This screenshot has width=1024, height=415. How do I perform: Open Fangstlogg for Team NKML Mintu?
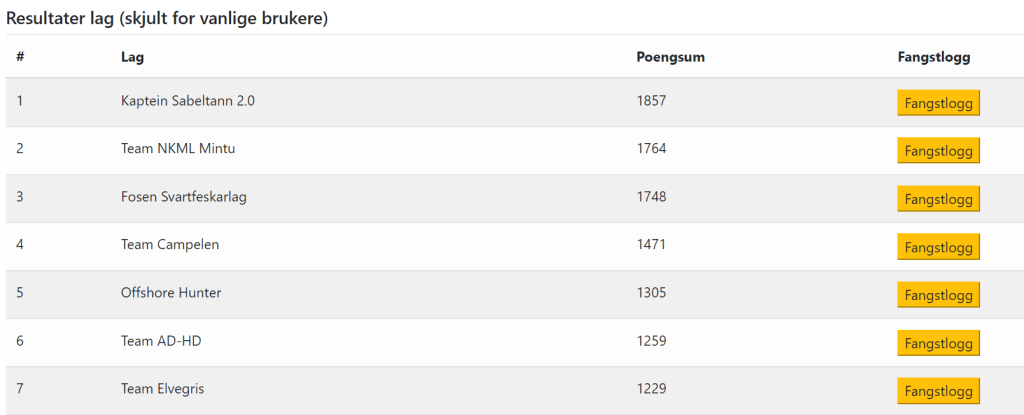click(938, 151)
